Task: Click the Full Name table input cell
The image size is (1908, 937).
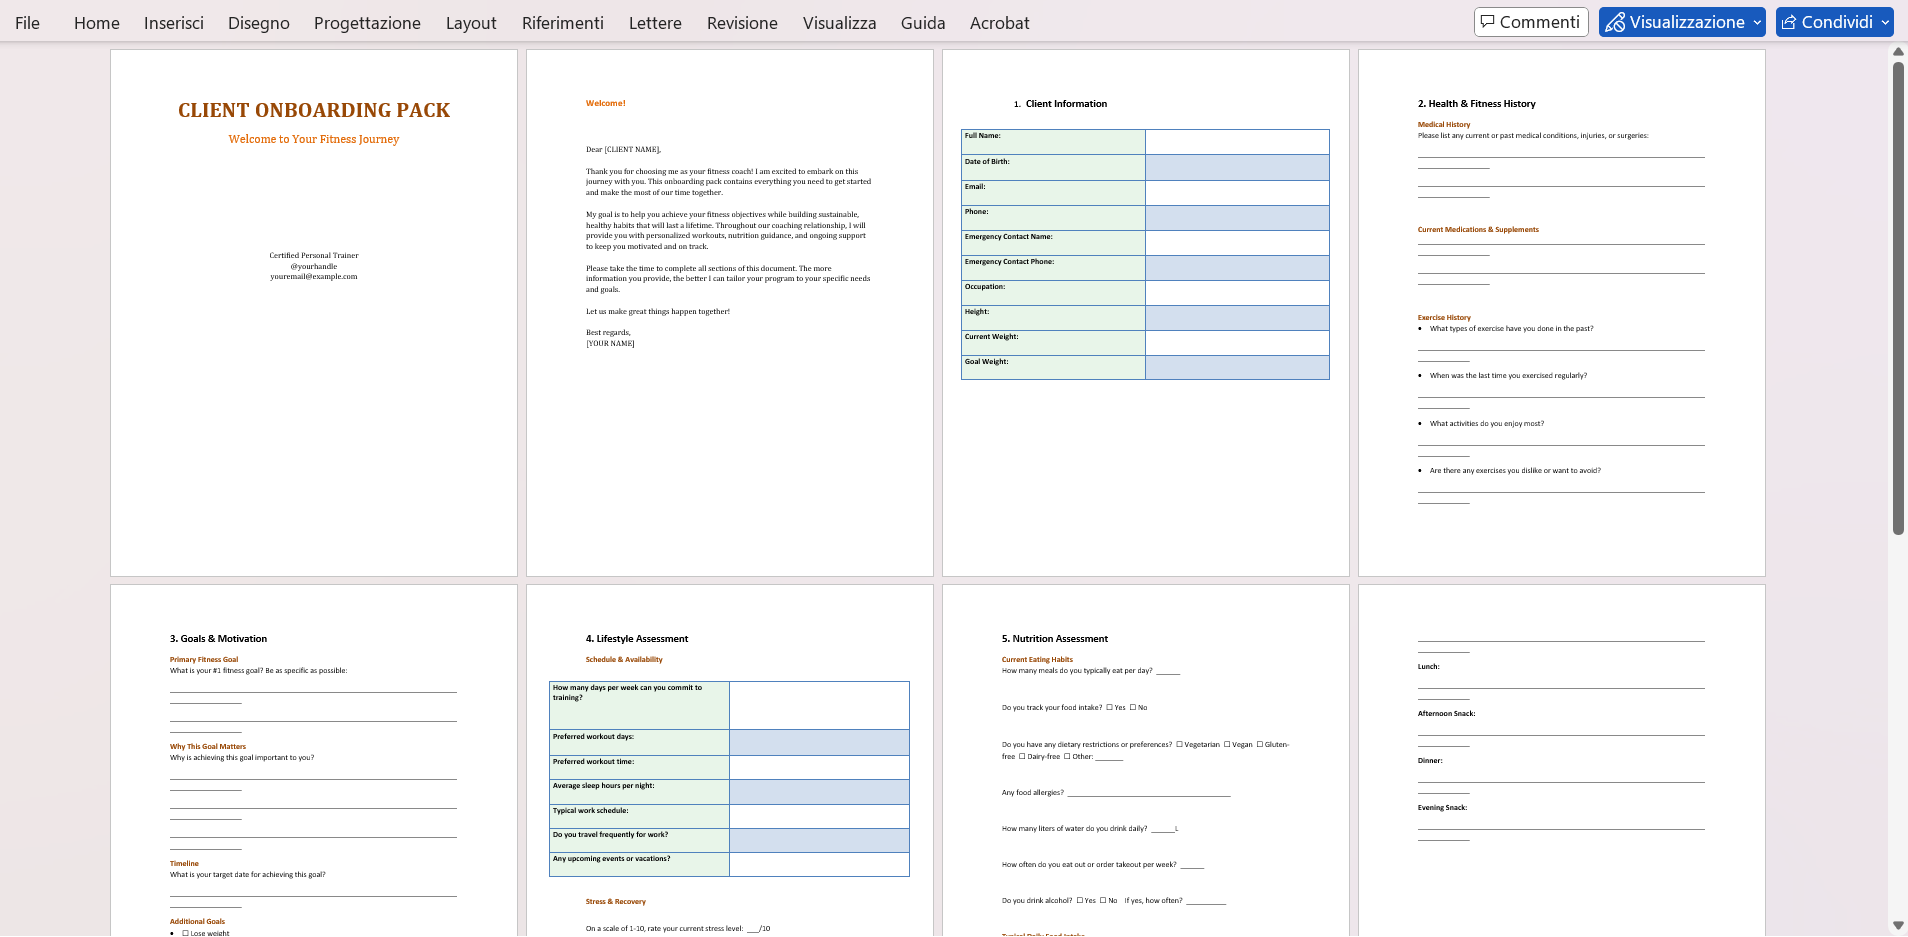Action: tap(1236, 141)
